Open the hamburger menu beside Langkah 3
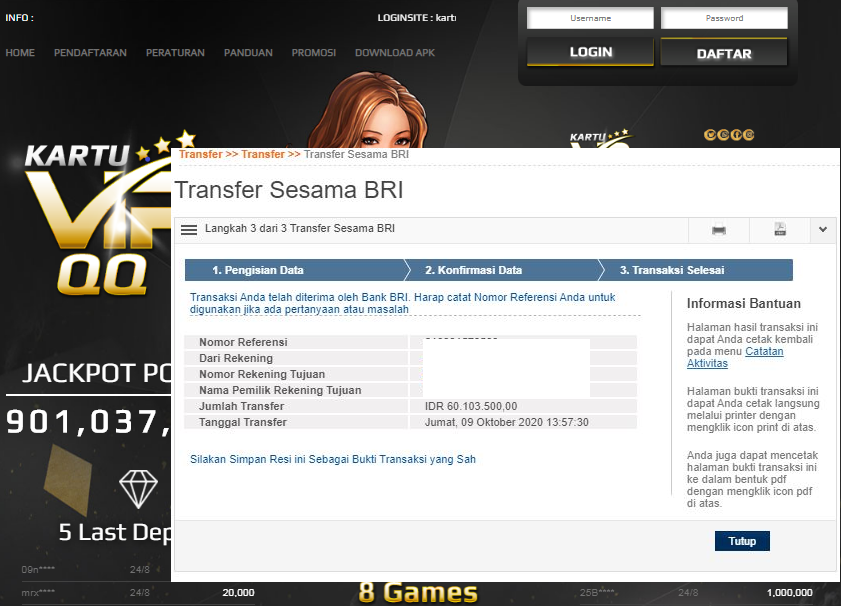Image resolution: width=841 pixels, height=606 pixels. click(189, 230)
